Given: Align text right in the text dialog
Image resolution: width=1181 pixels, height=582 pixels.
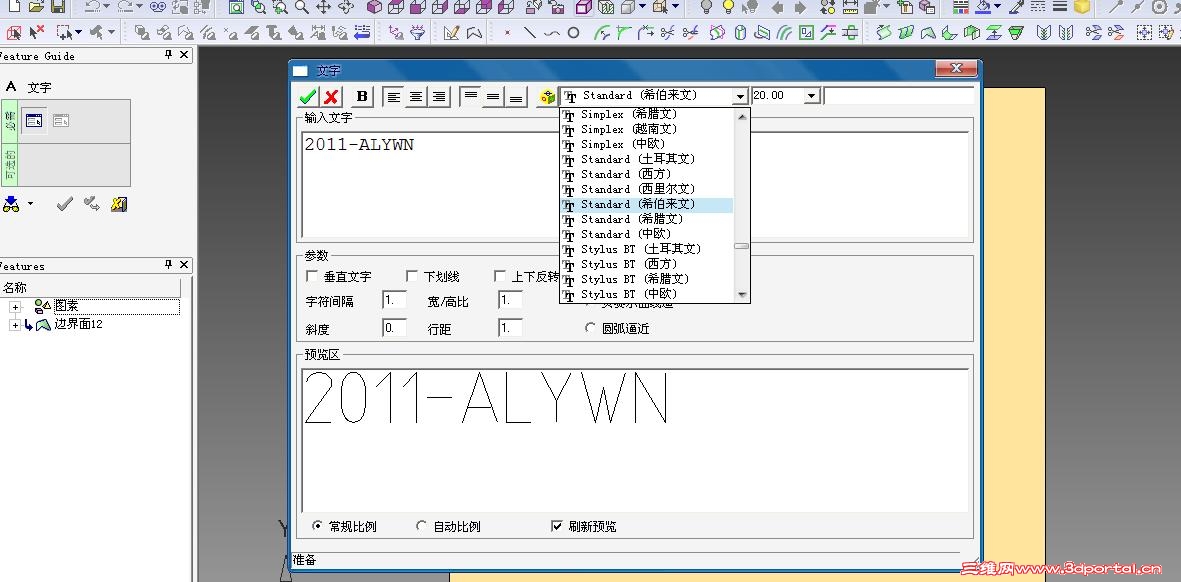Looking at the screenshot, I should pyautogui.click(x=439, y=96).
